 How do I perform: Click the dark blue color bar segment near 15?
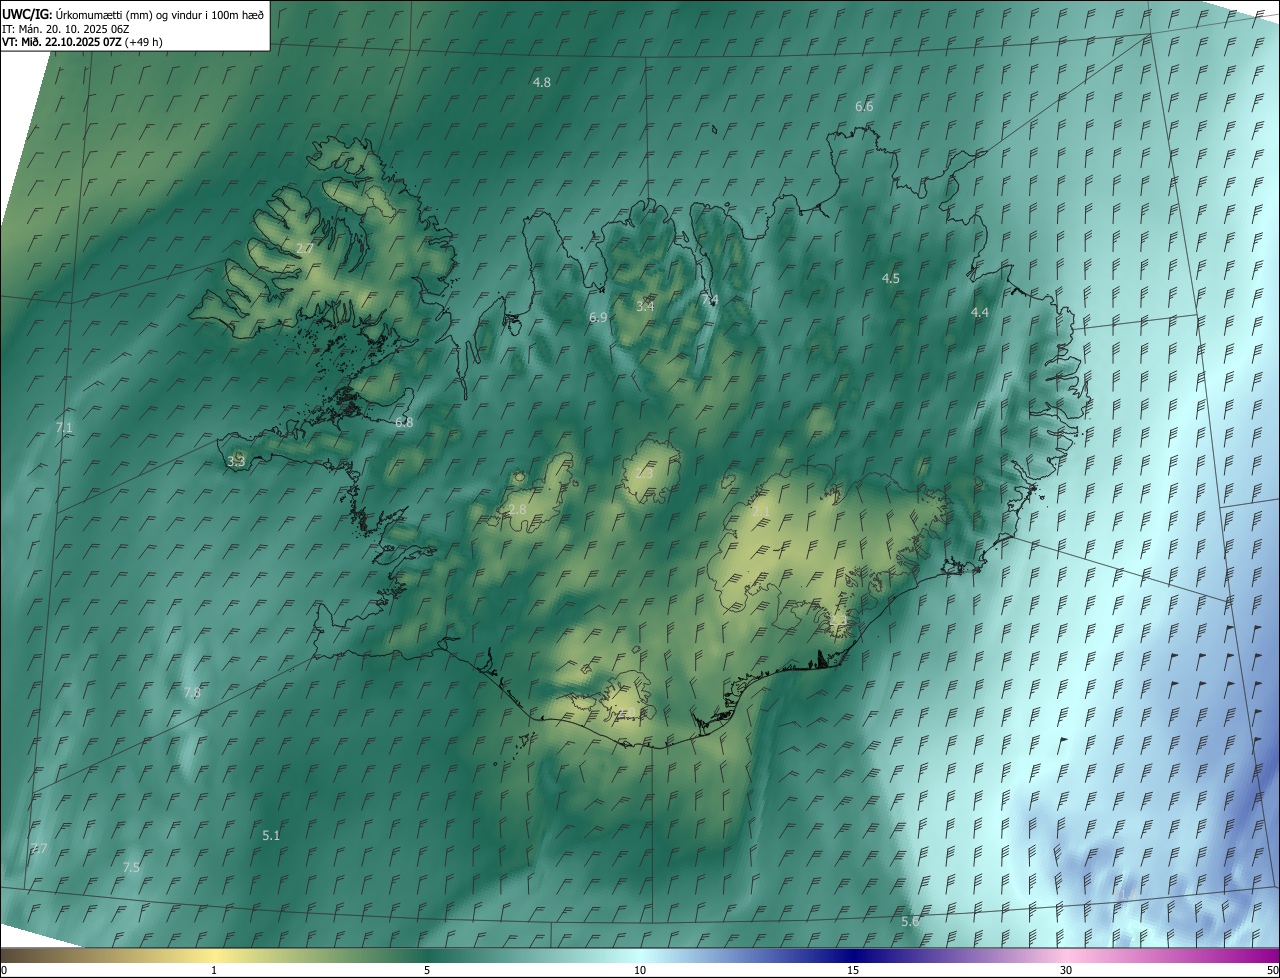[853, 956]
